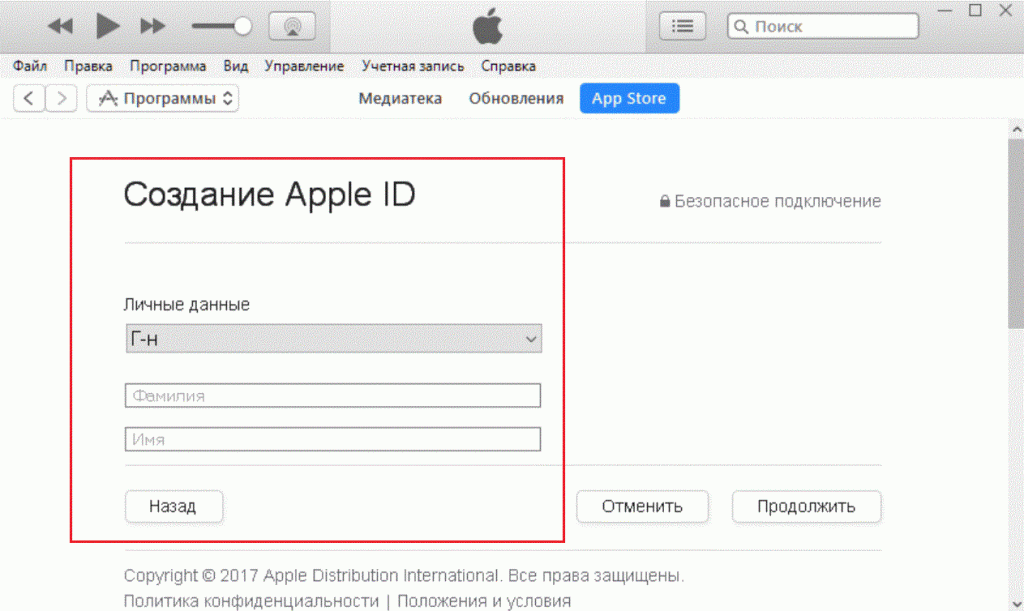Screen dimensions: 1024x611
Task: Click the rewind playback button
Action: [x=61, y=26]
